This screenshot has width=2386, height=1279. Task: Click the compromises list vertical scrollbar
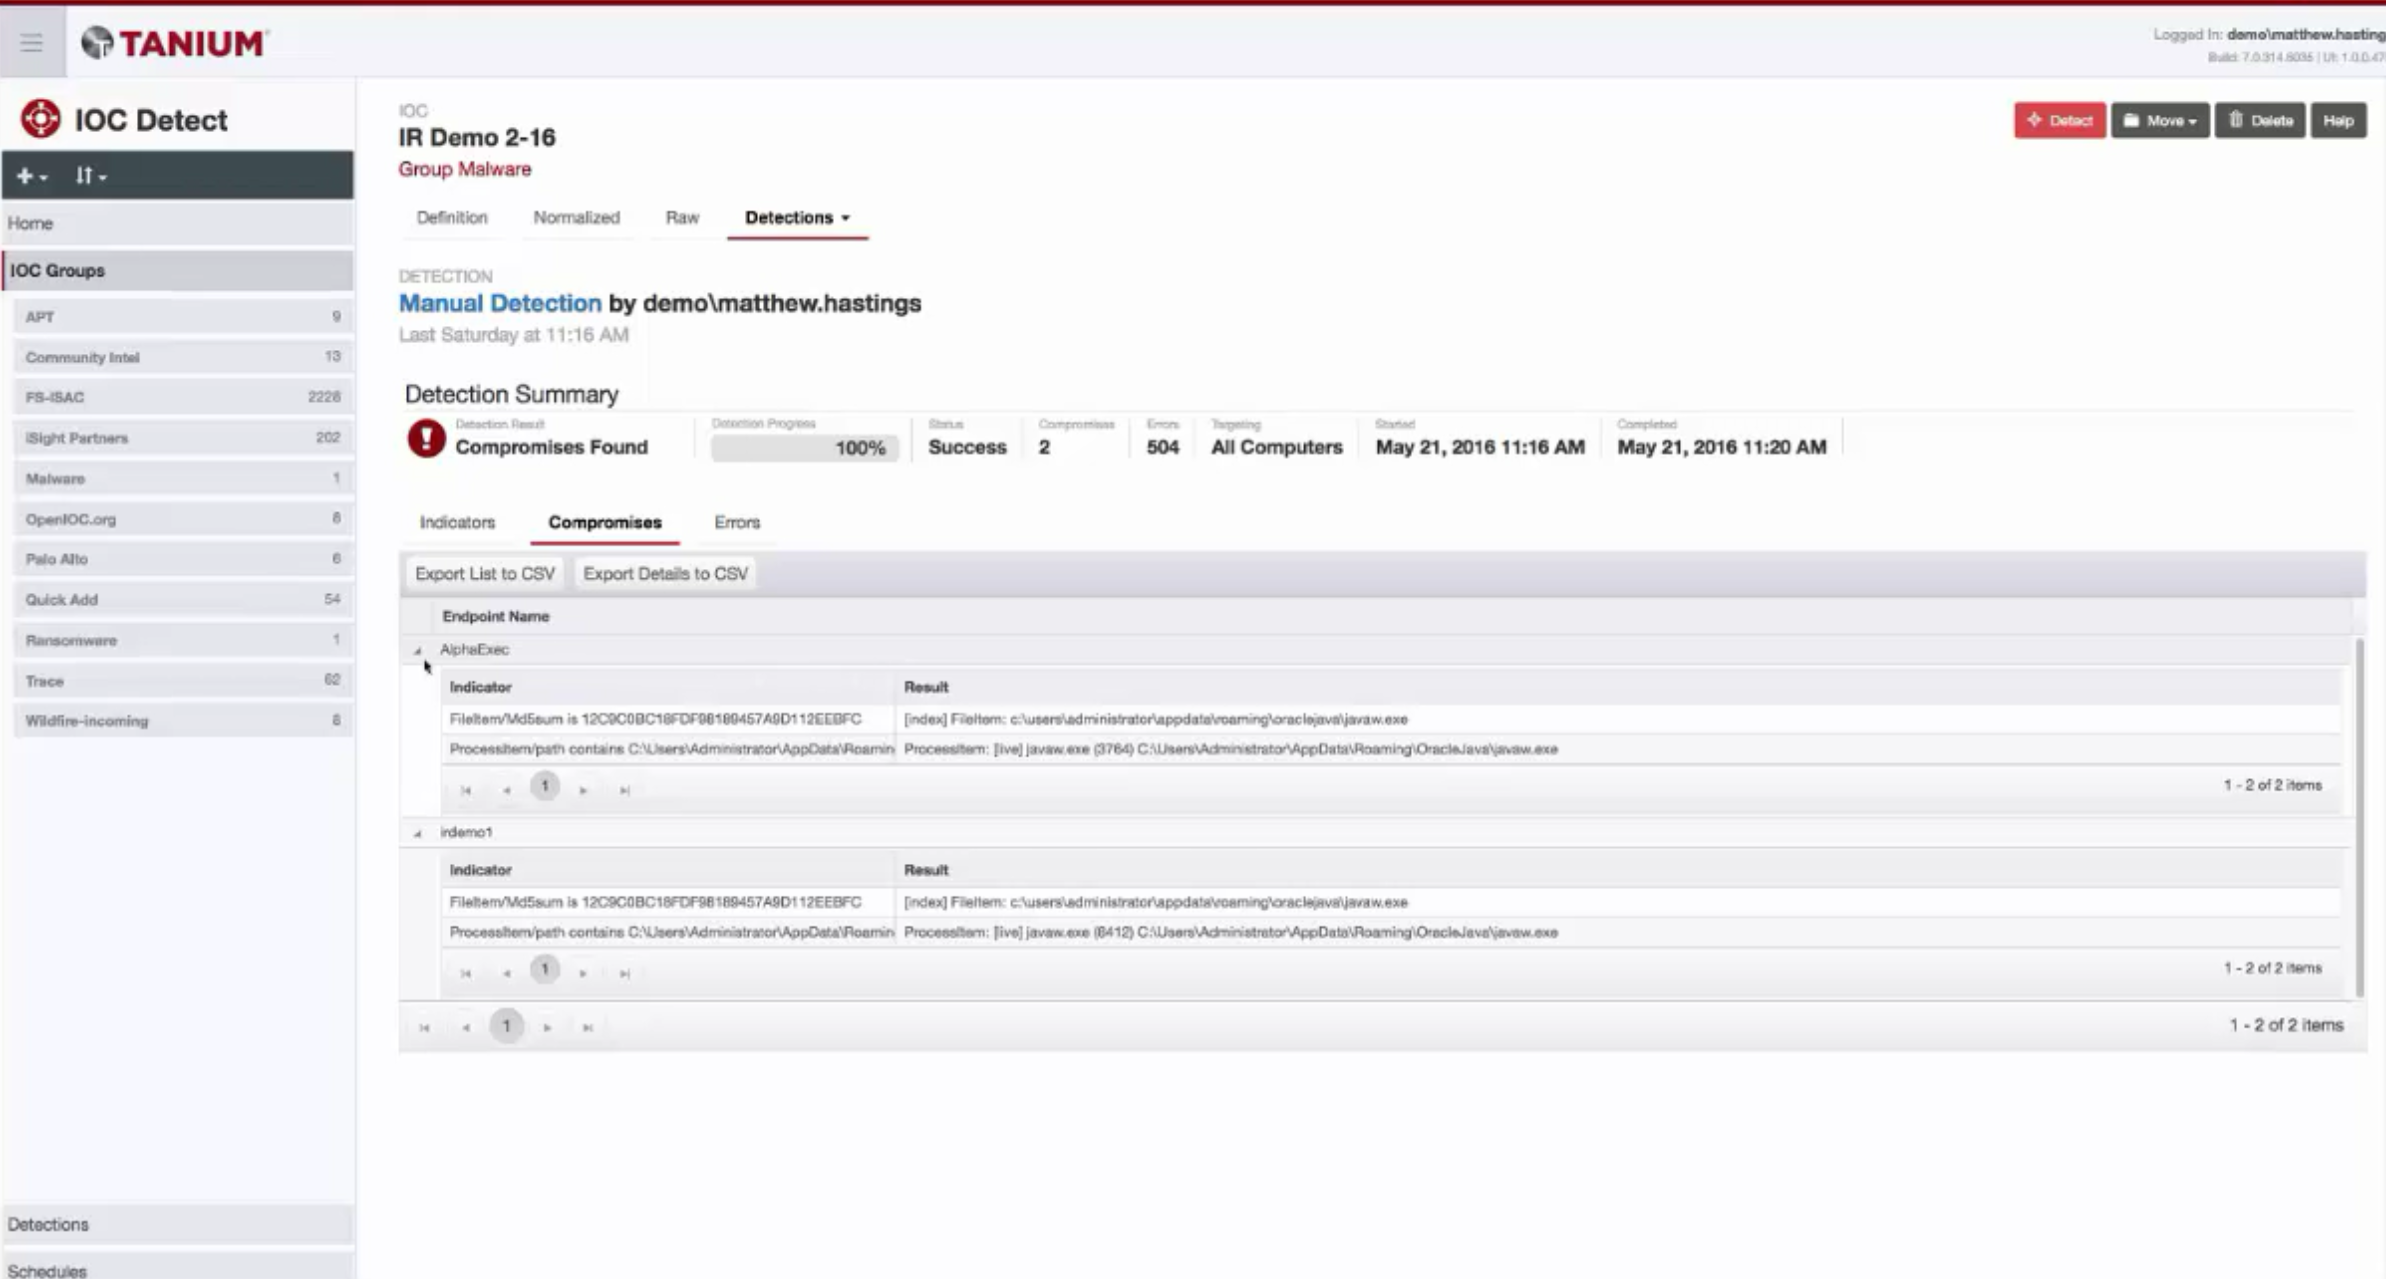[x=2360, y=818]
